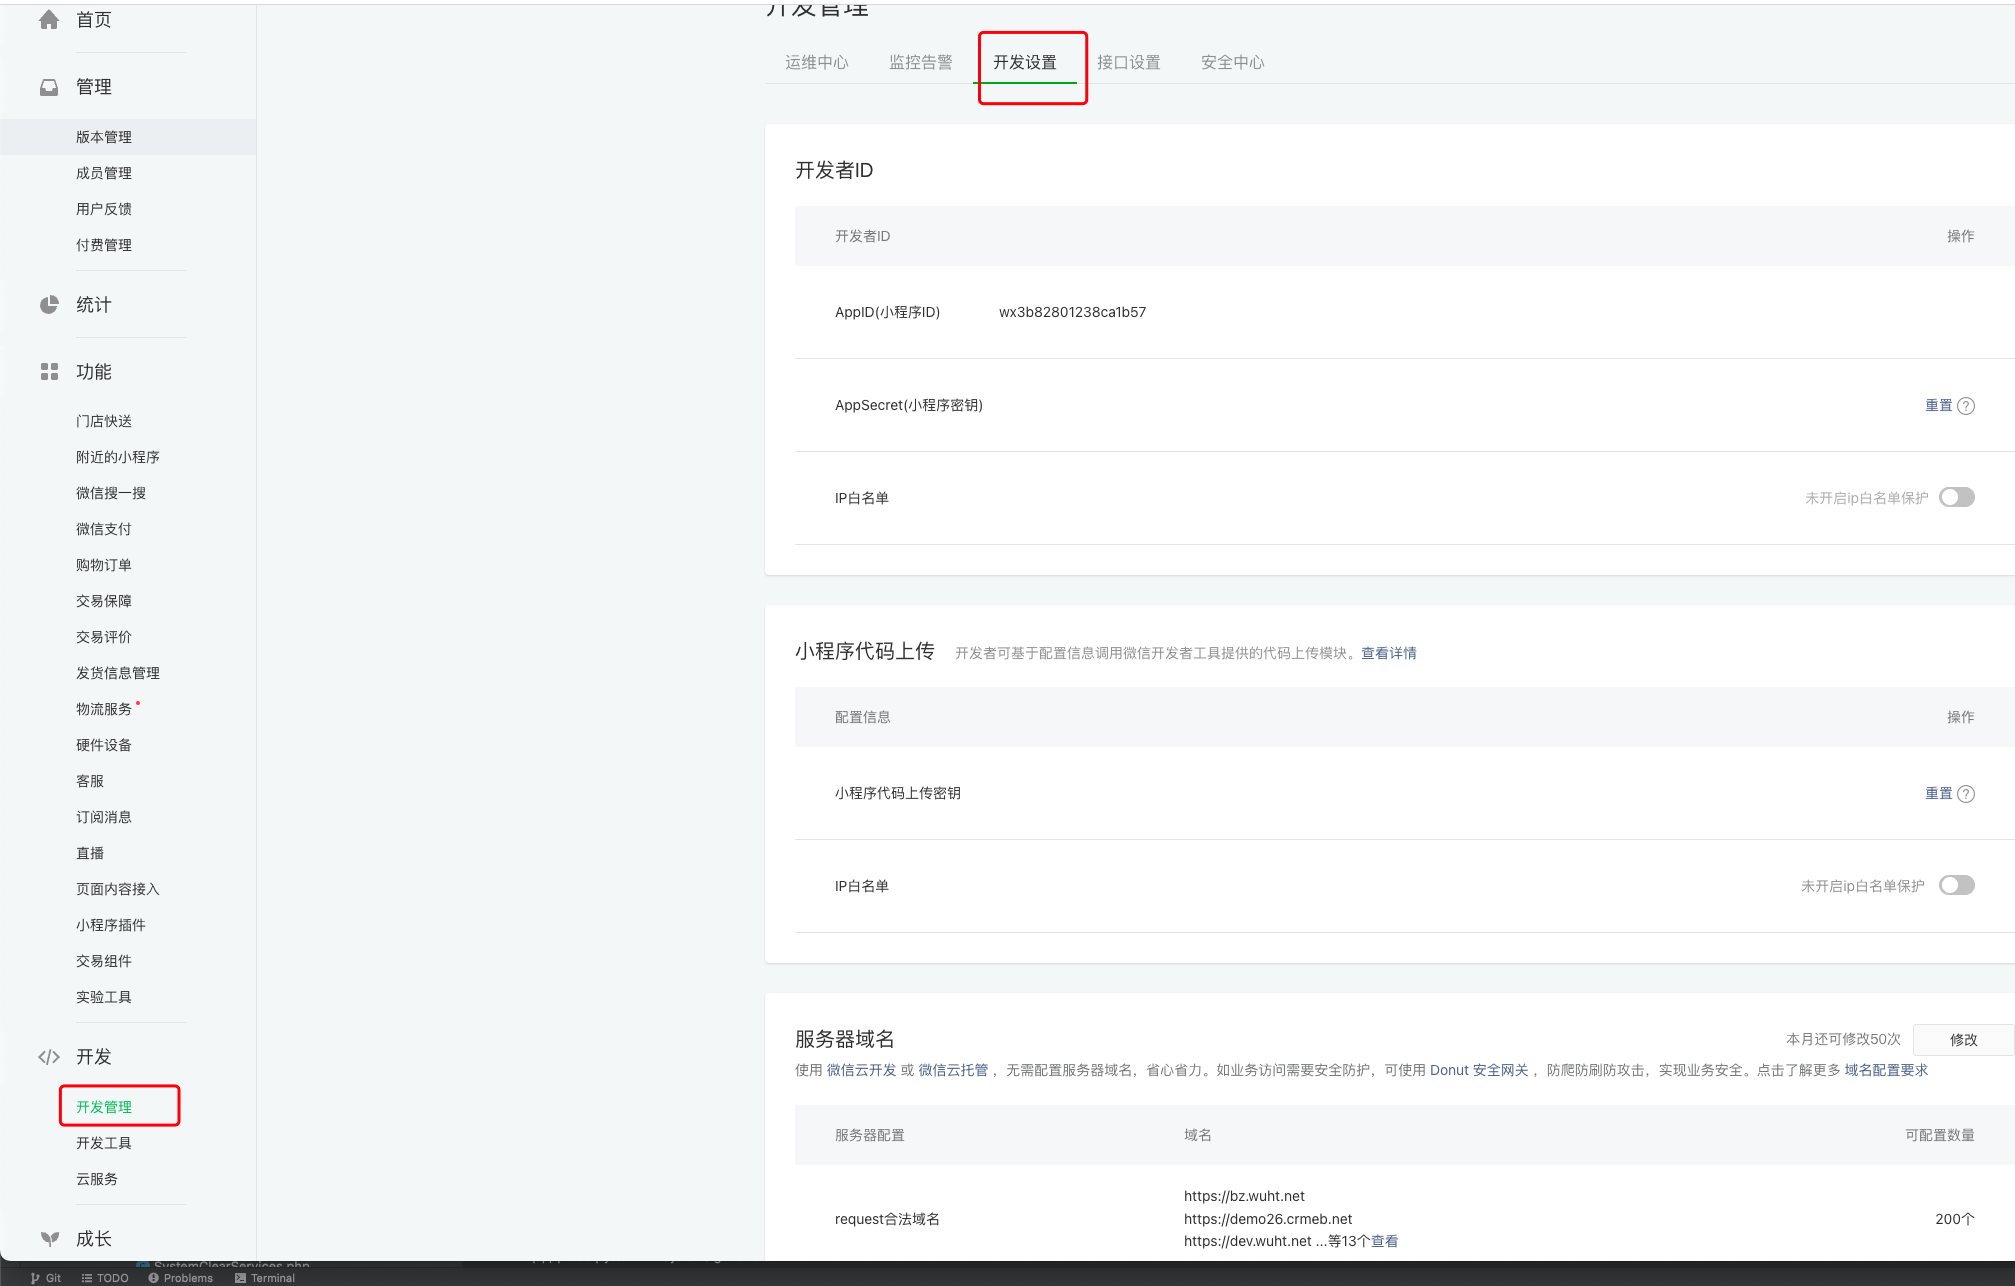Click the home icon beside 首页
The image size is (2015, 1286).
click(49, 20)
